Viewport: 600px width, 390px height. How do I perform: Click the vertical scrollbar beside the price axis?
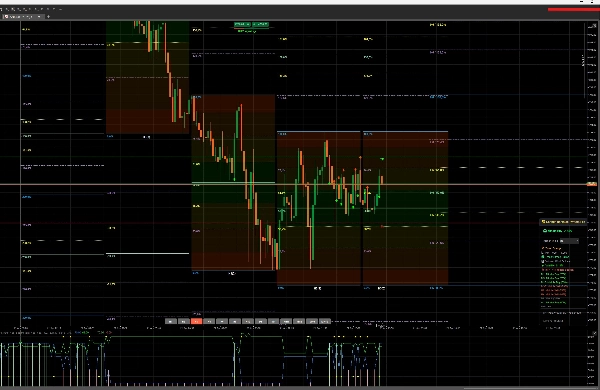tap(585, 61)
